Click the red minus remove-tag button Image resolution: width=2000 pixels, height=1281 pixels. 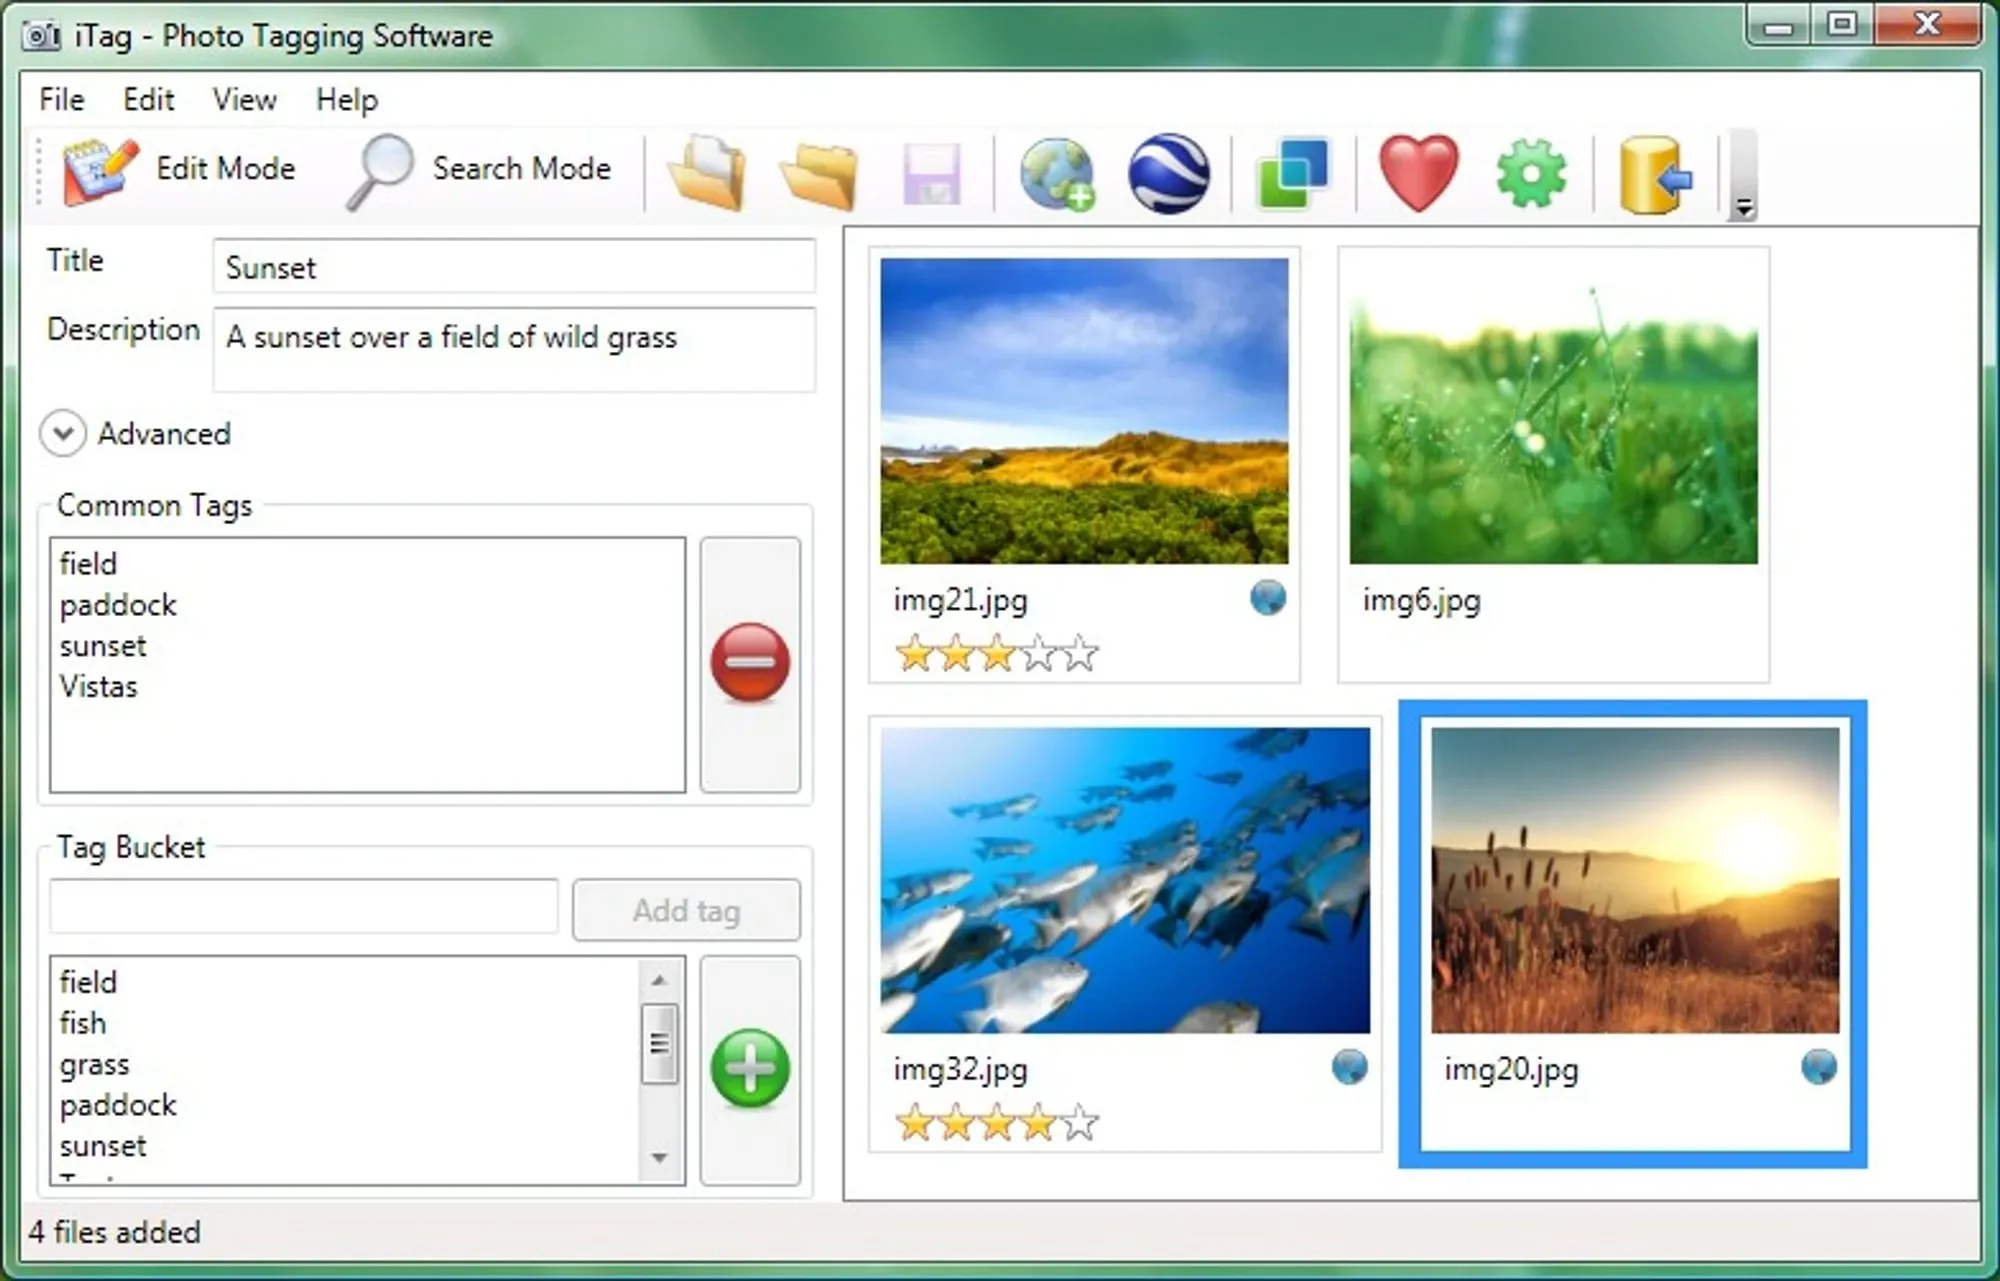(750, 663)
